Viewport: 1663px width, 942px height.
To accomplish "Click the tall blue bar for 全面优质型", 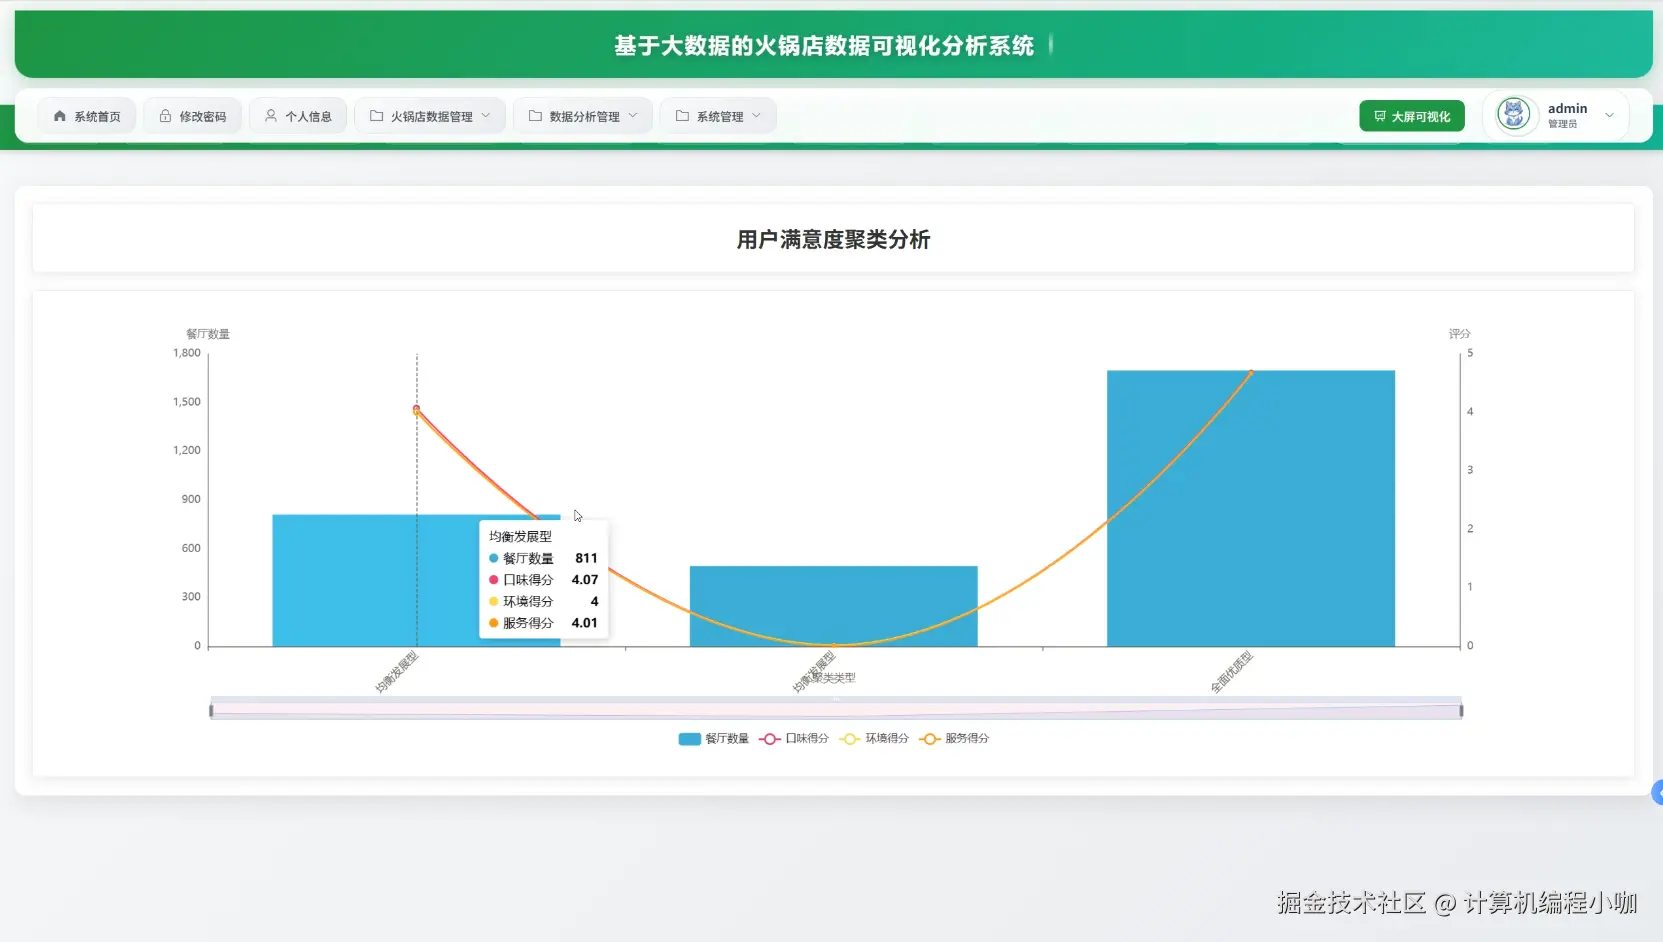I will point(1250,508).
